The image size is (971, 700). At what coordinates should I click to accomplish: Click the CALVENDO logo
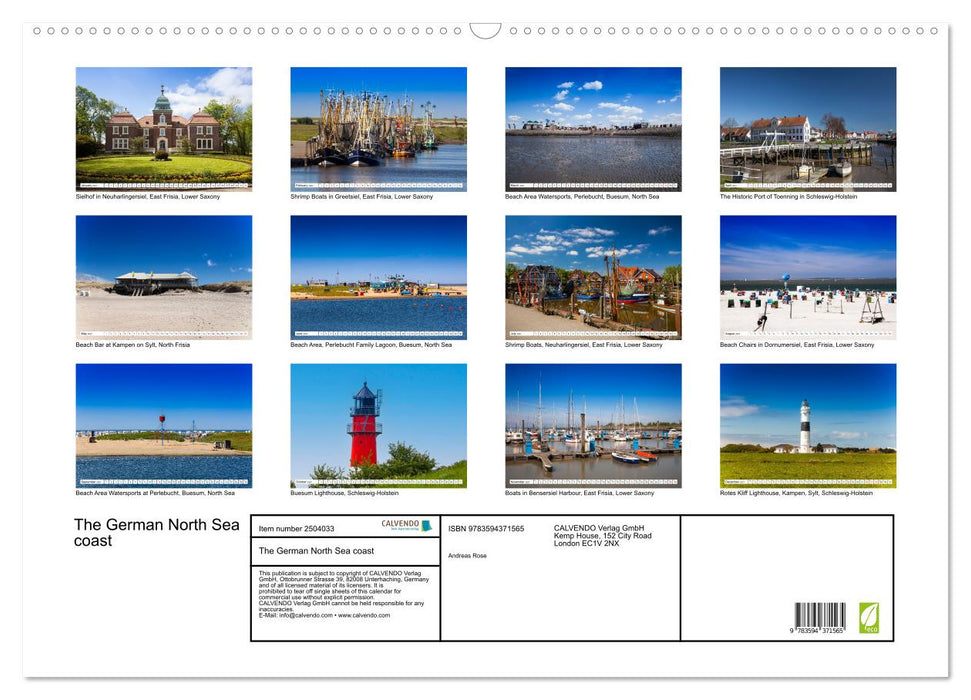pyautogui.click(x=406, y=525)
